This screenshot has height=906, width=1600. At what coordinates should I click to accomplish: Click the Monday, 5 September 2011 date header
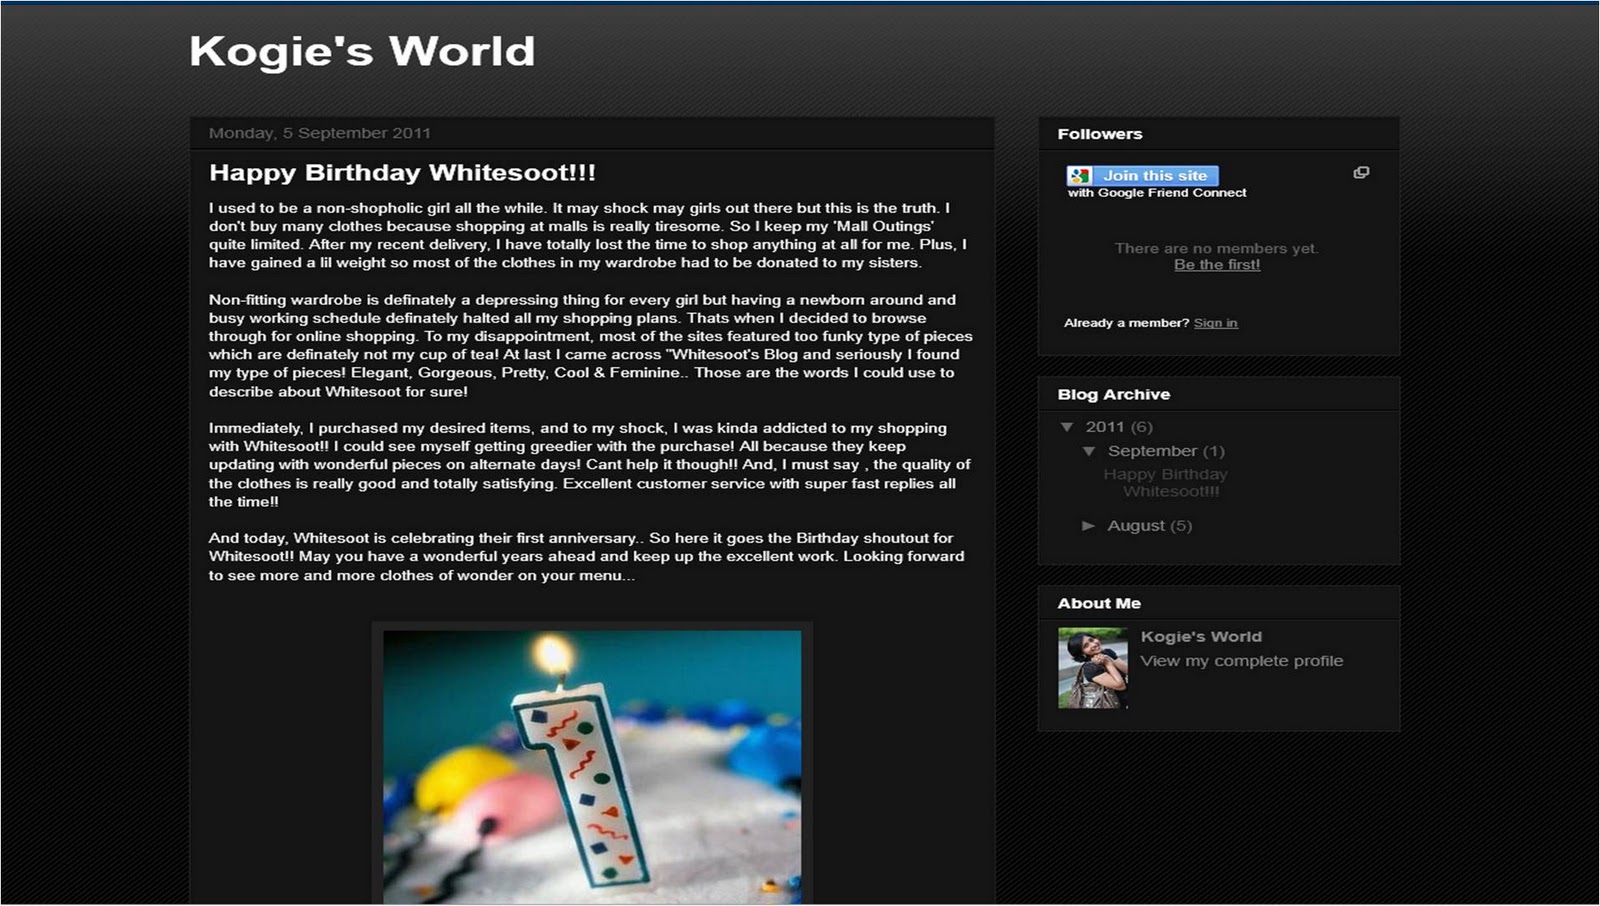pyautogui.click(x=320, y=133)
